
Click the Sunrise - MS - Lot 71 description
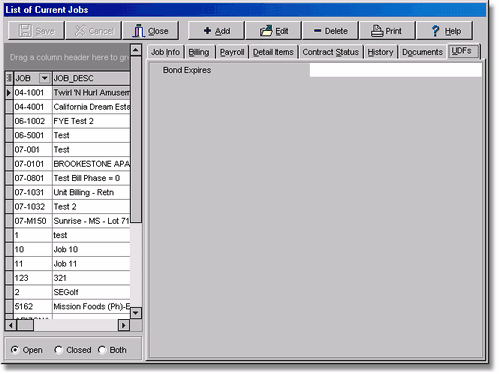point(91,221)
